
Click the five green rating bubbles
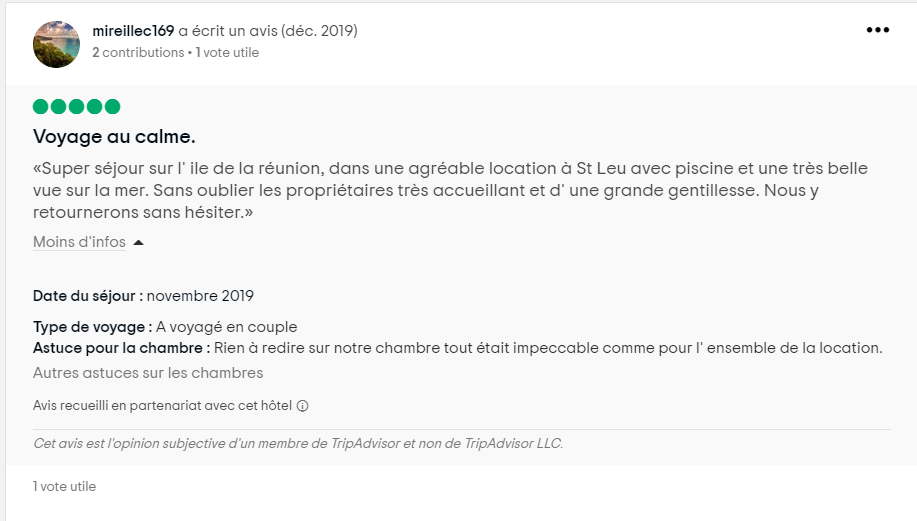pos(76,106)
